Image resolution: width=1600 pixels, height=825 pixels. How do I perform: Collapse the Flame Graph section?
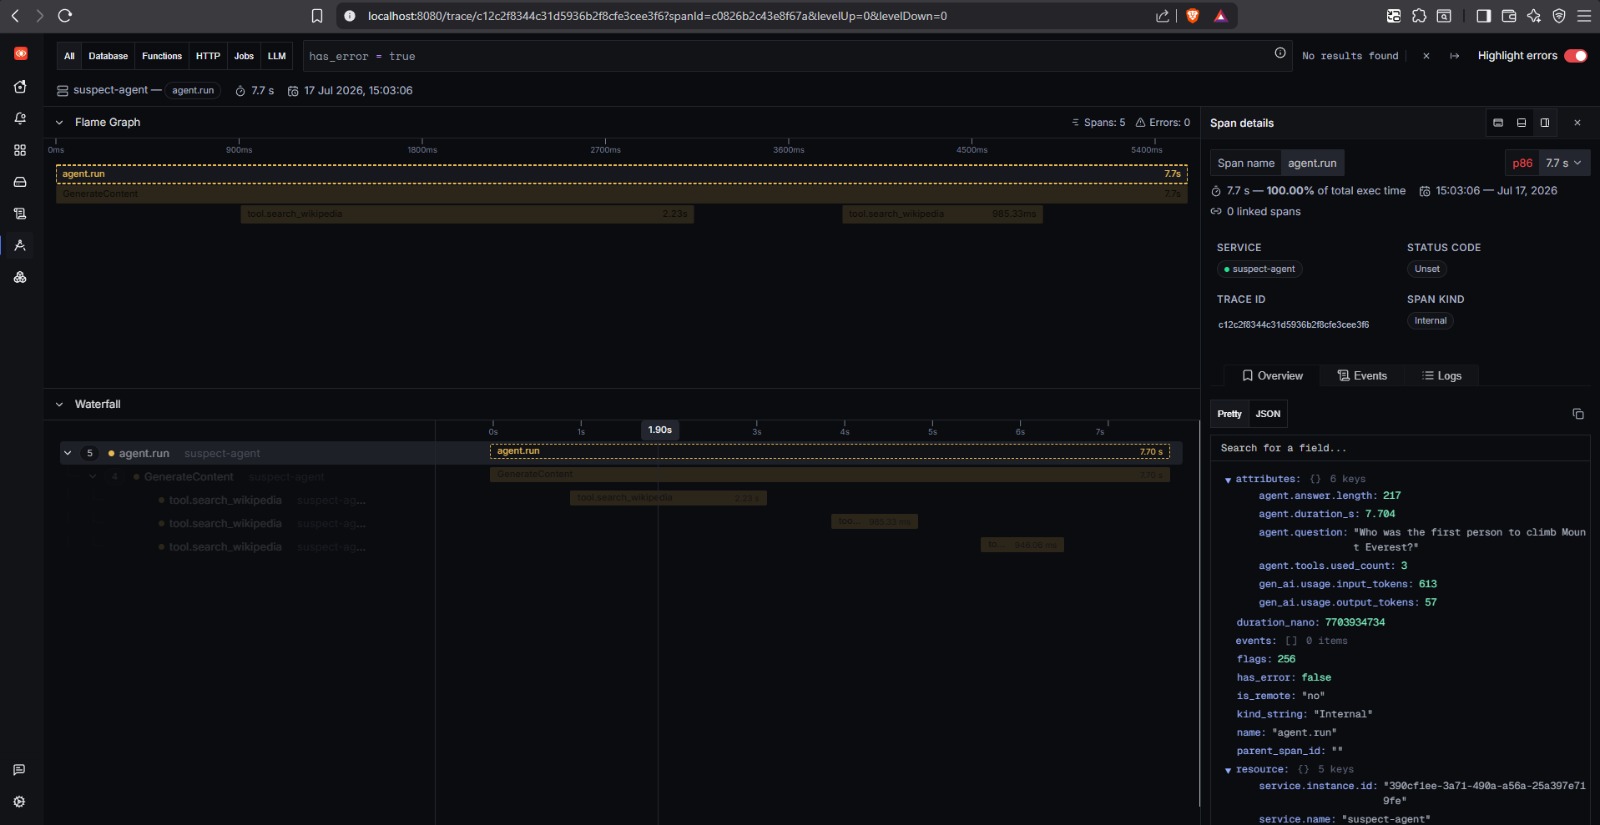[59, 123]
